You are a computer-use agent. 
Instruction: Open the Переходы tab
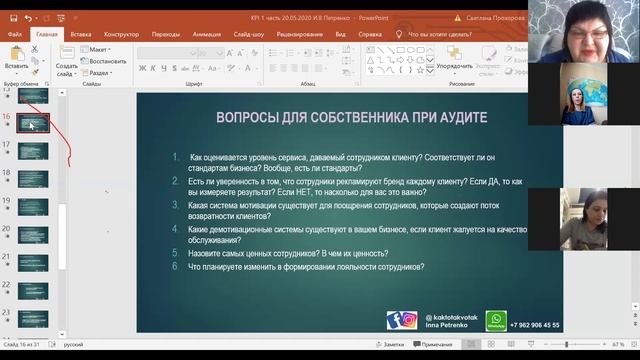[166, 35]
